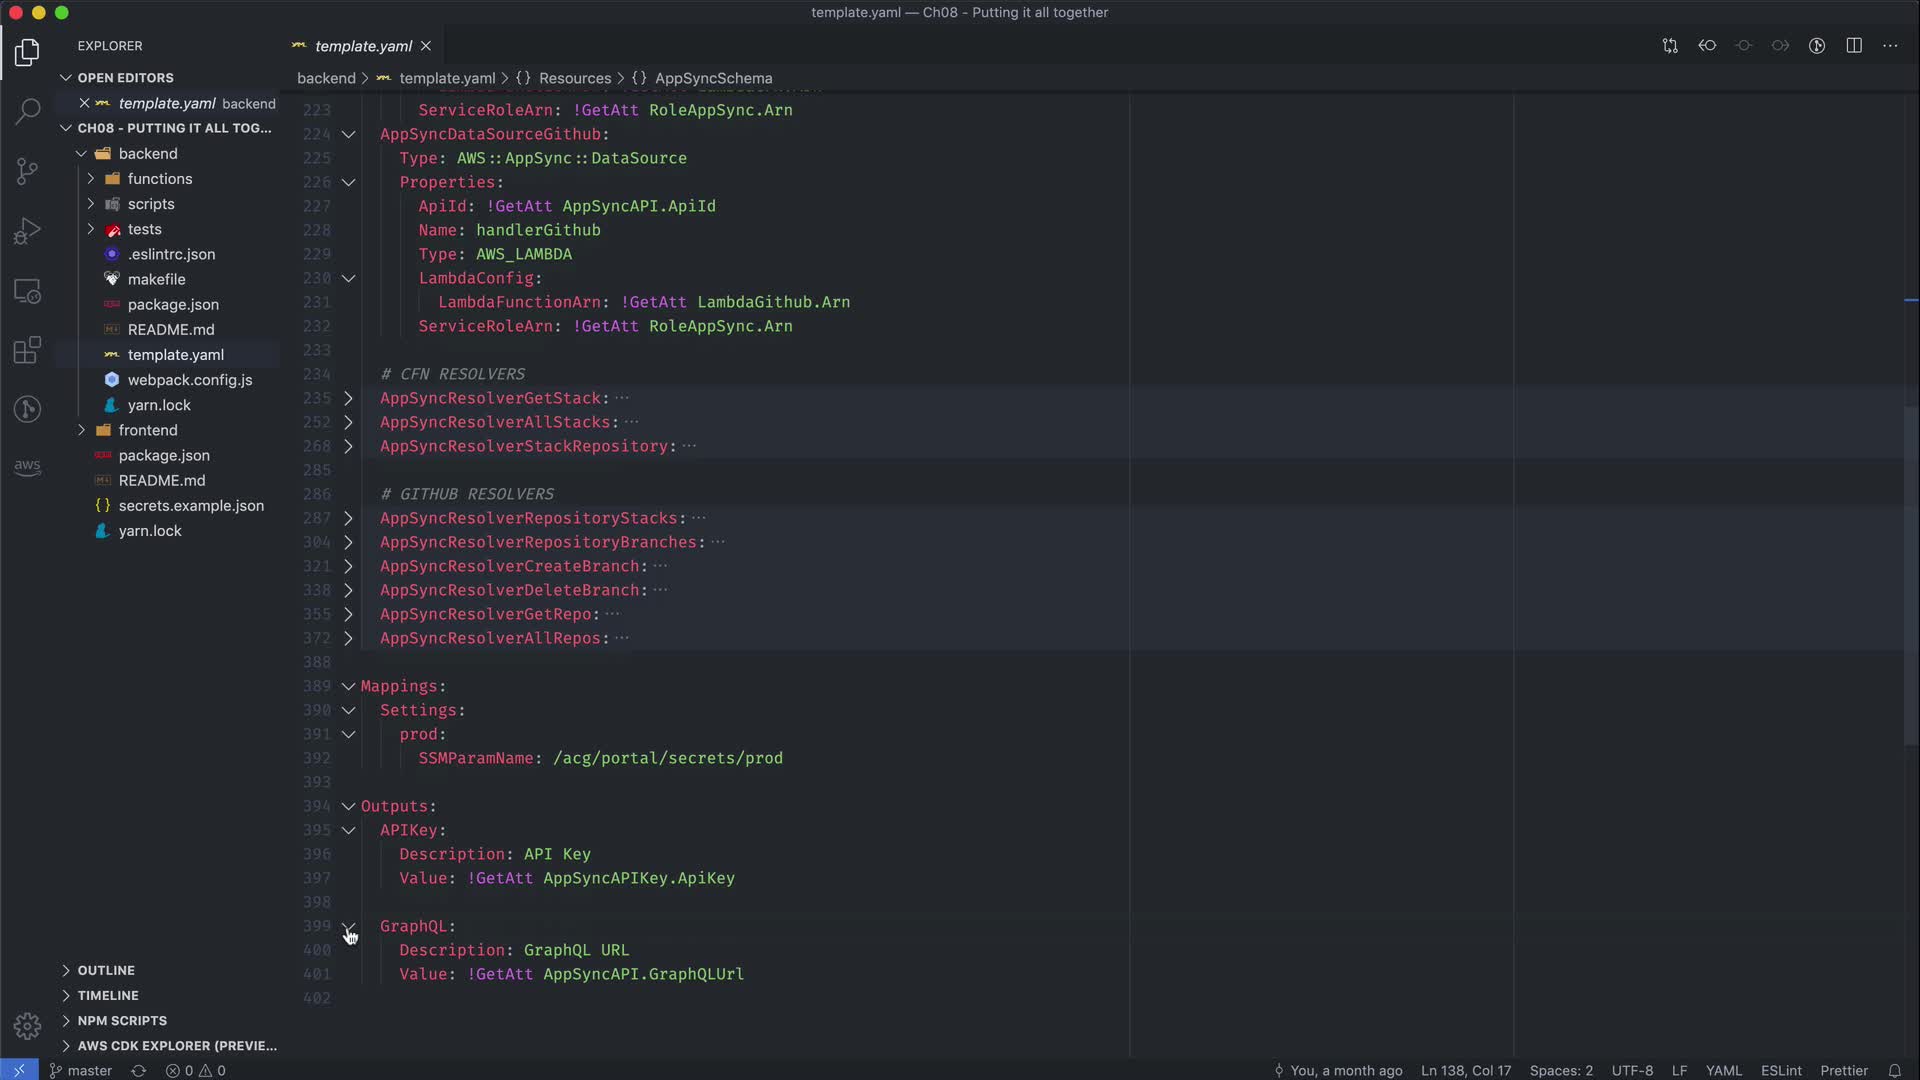Open the Search view in activity bar
The image size is (1920, 1080).
click(27, 110)
